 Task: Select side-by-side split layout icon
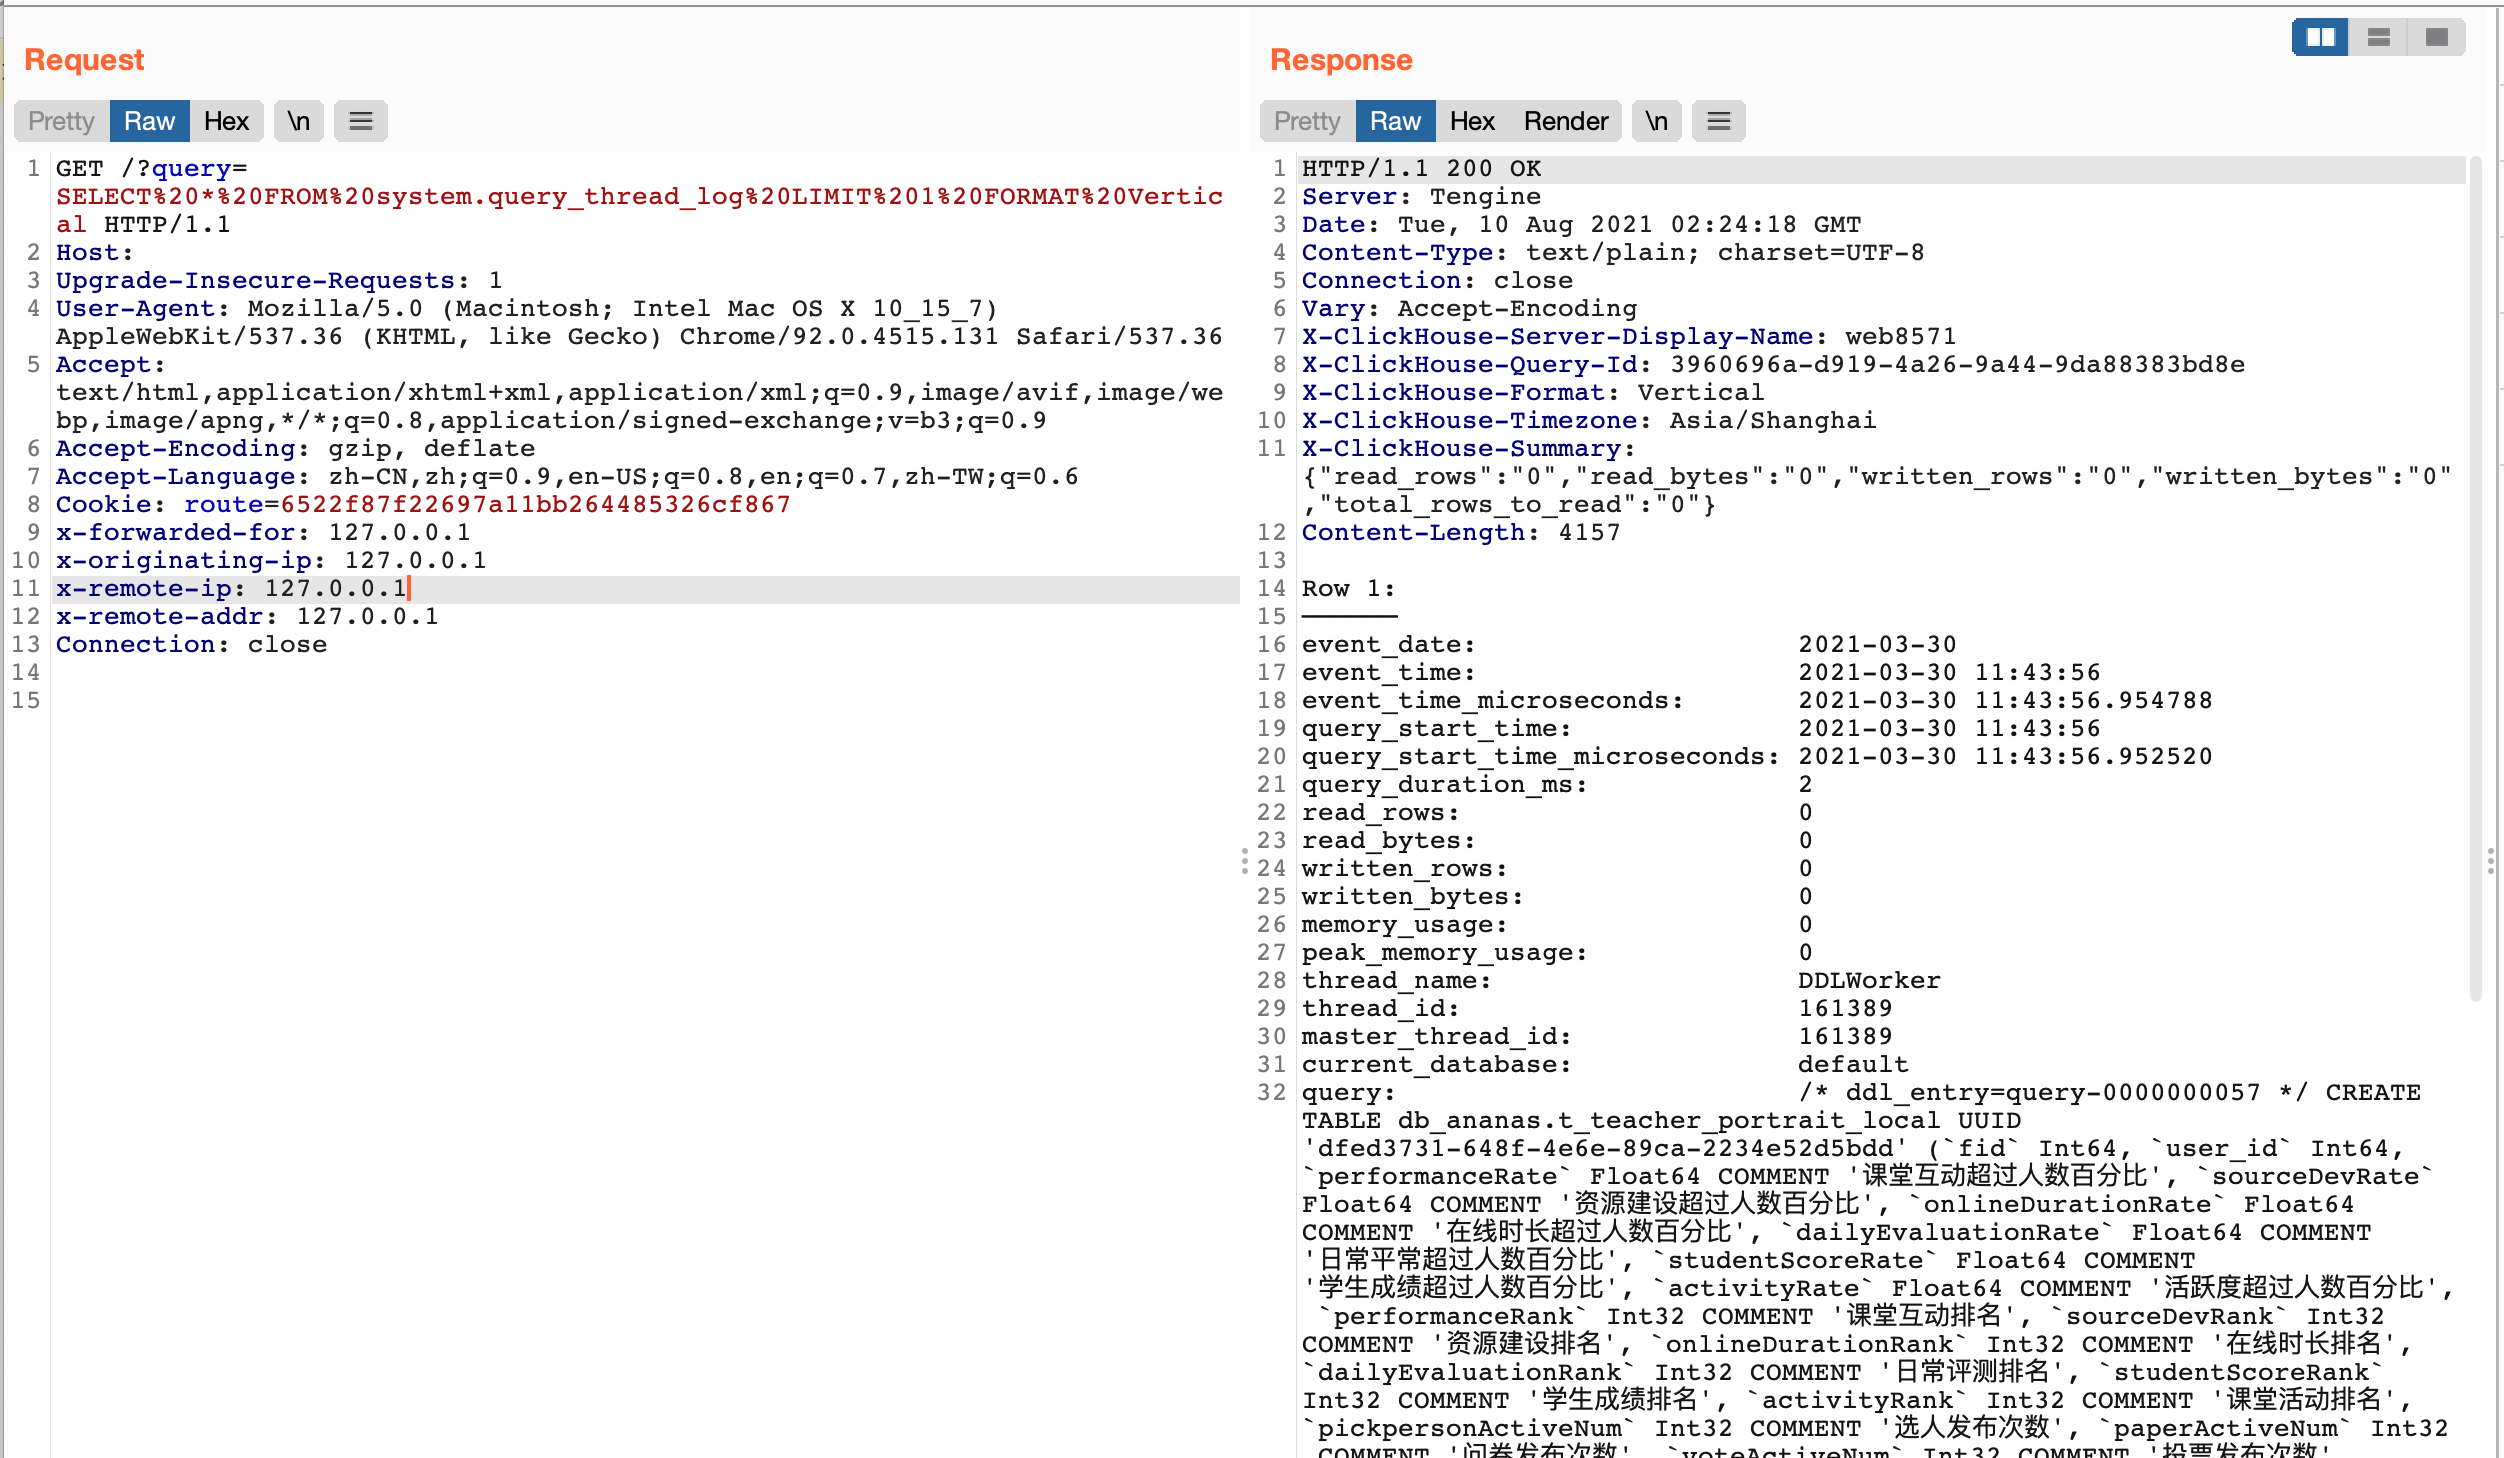[x=2320, y=38]
